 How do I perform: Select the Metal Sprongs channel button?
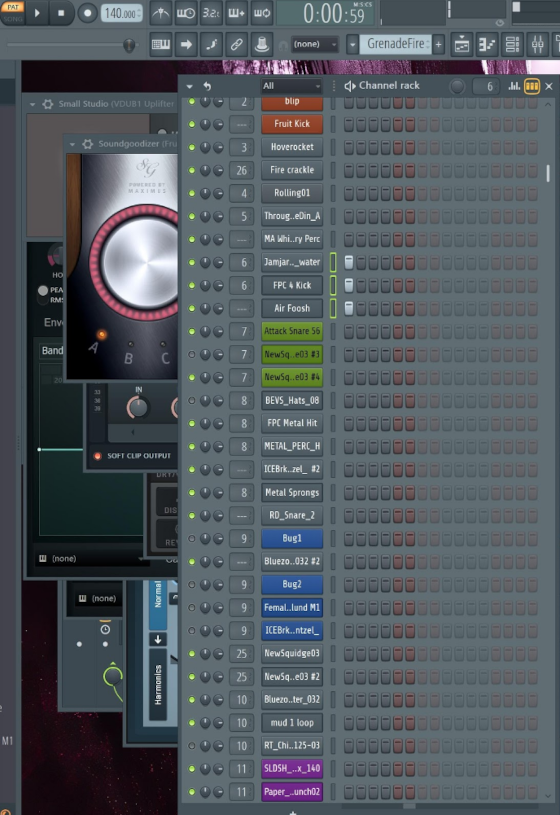292,492
